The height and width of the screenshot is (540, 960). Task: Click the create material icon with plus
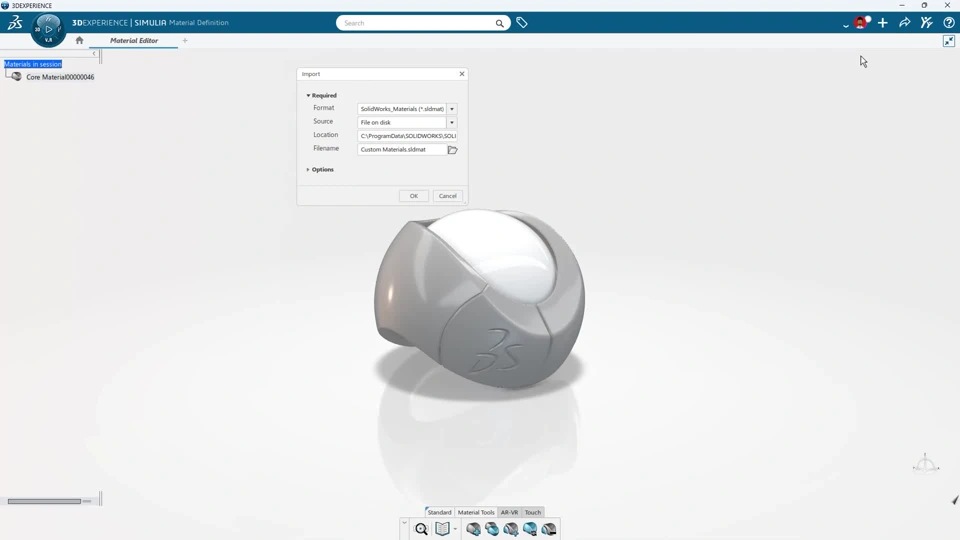tap(473, 528)
